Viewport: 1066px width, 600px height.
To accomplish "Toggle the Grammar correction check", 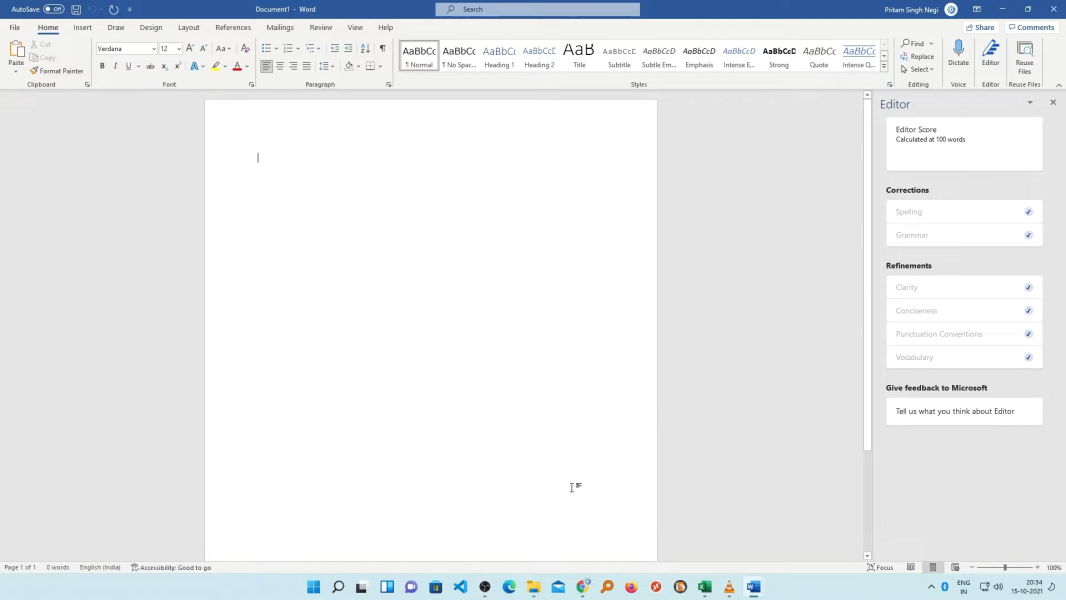I will coord(1029,235).
